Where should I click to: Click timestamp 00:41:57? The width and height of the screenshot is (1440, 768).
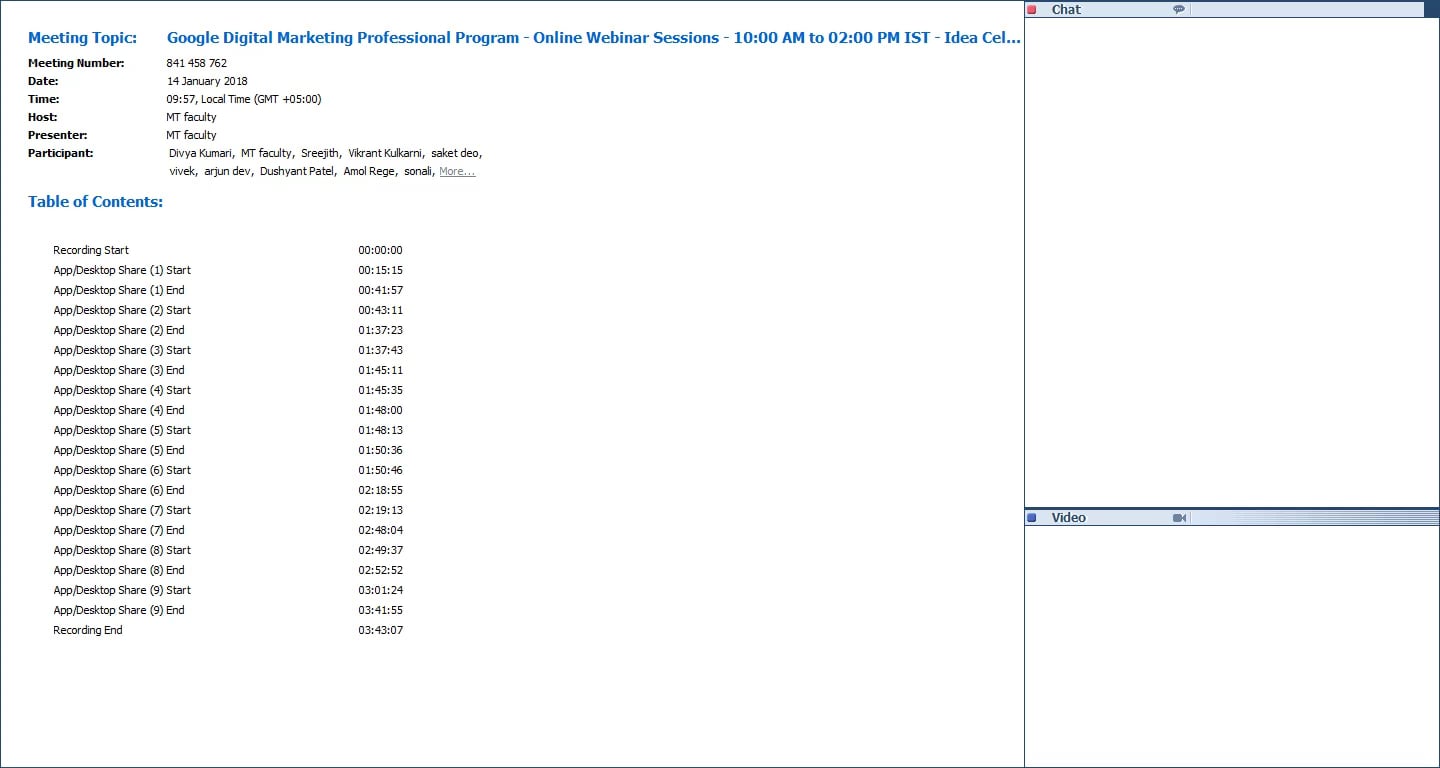(380, 291)
